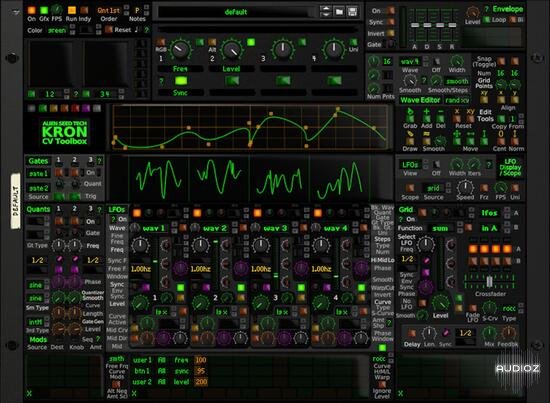Click the Delay button
The image size is (550, 403).
click(x=412, y=333)
